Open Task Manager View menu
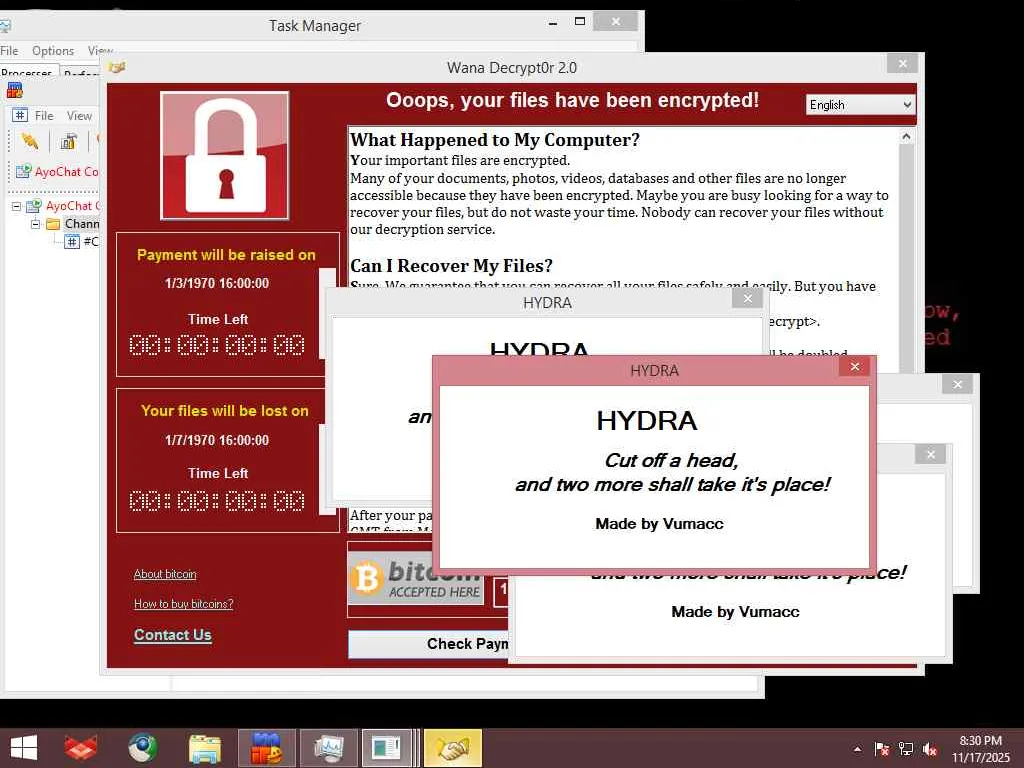 [x=100, y=50]
